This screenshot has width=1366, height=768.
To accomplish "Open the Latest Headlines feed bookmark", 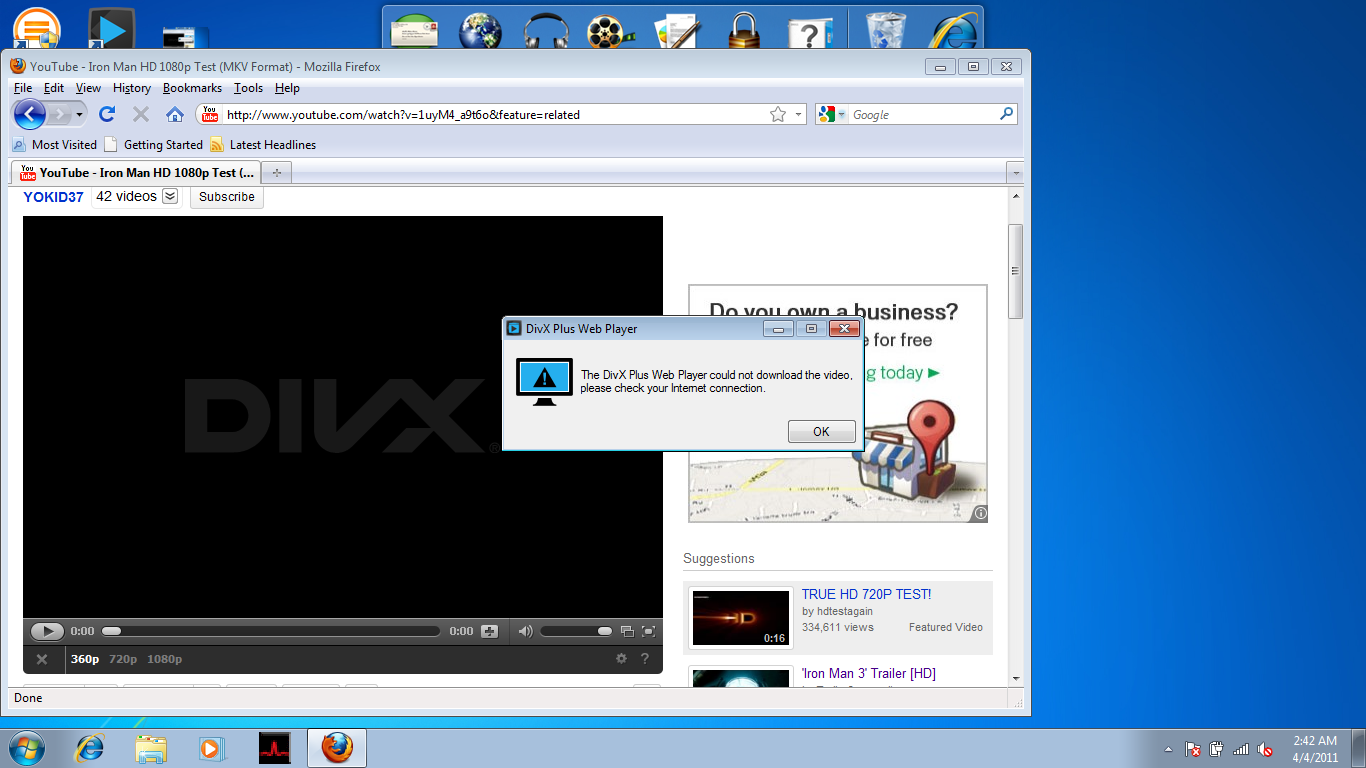I will pos(263,144).
